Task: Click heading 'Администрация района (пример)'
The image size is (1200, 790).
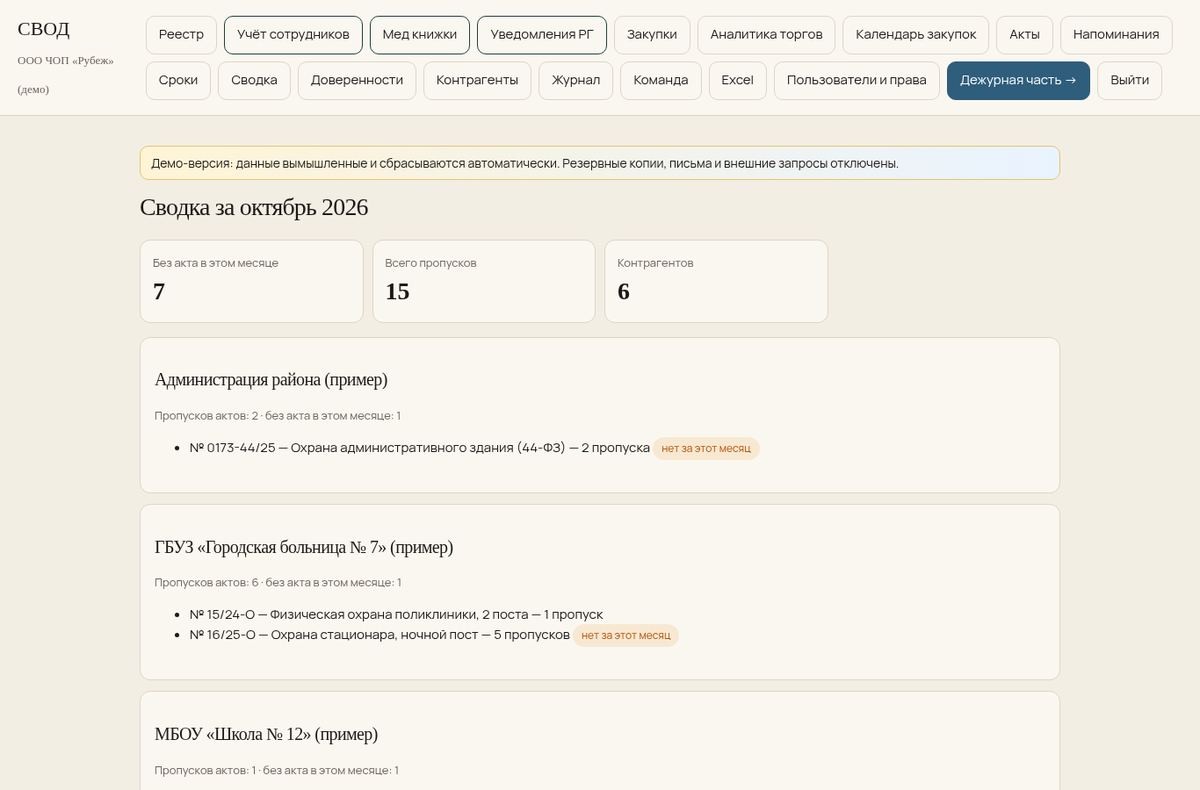Action: pyautogui.click(x=271, y=379)
